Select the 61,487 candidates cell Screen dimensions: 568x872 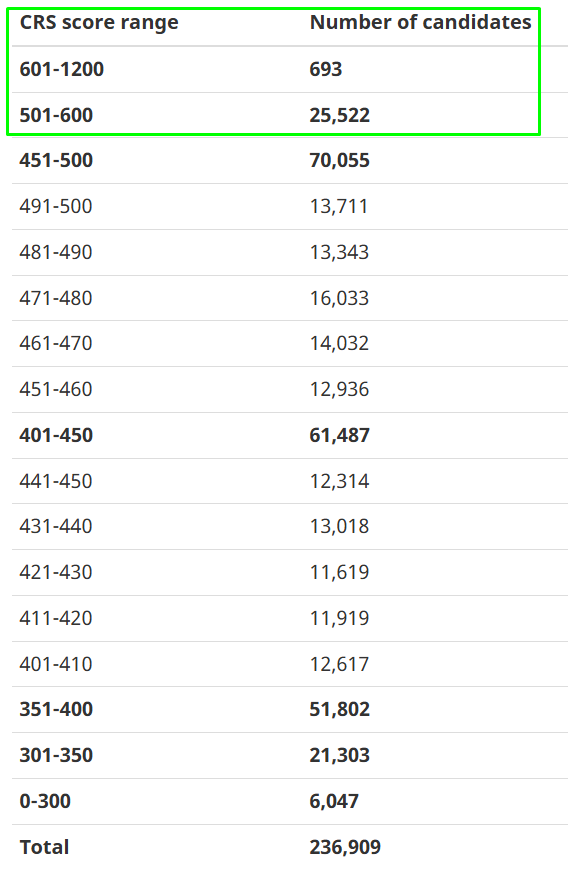pyautogui.click(x=340, y=435)
